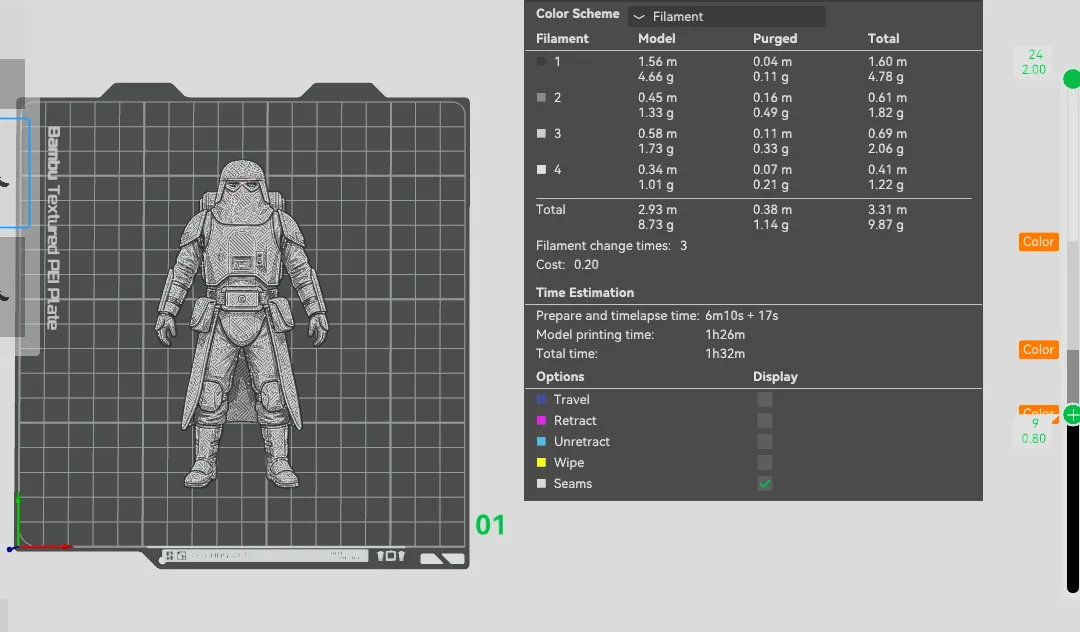Click the partly hidden Color marker near layer 9

point(1038,411)
